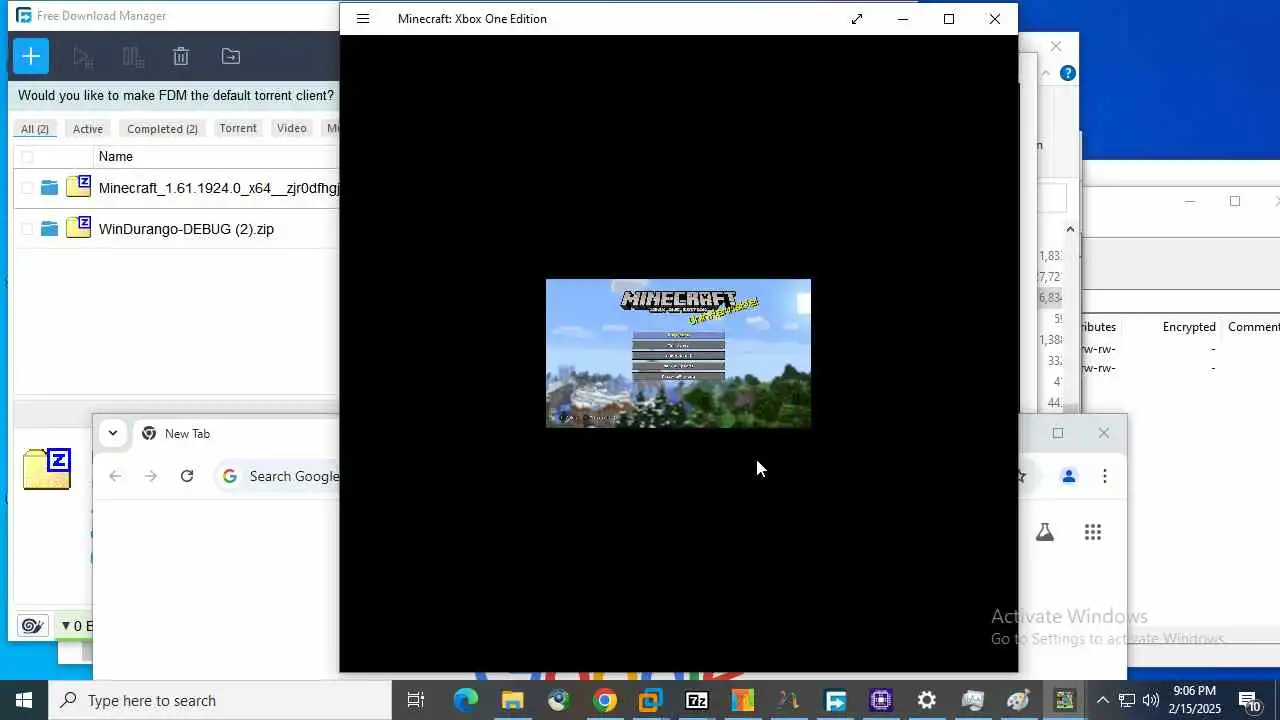The image size is (1280, 720).
Task: Tick the select-all checkbox in FDM header
Action: click(27, 157)
